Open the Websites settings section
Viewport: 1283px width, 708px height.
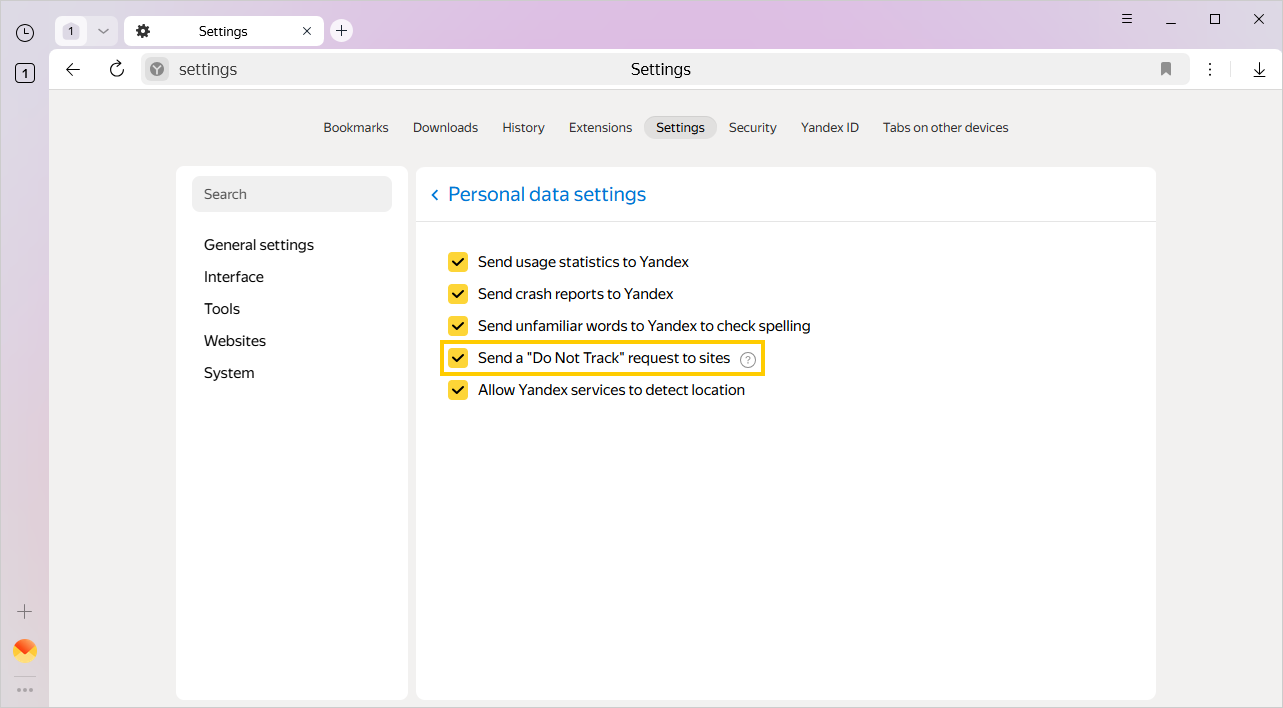(235, 341)
